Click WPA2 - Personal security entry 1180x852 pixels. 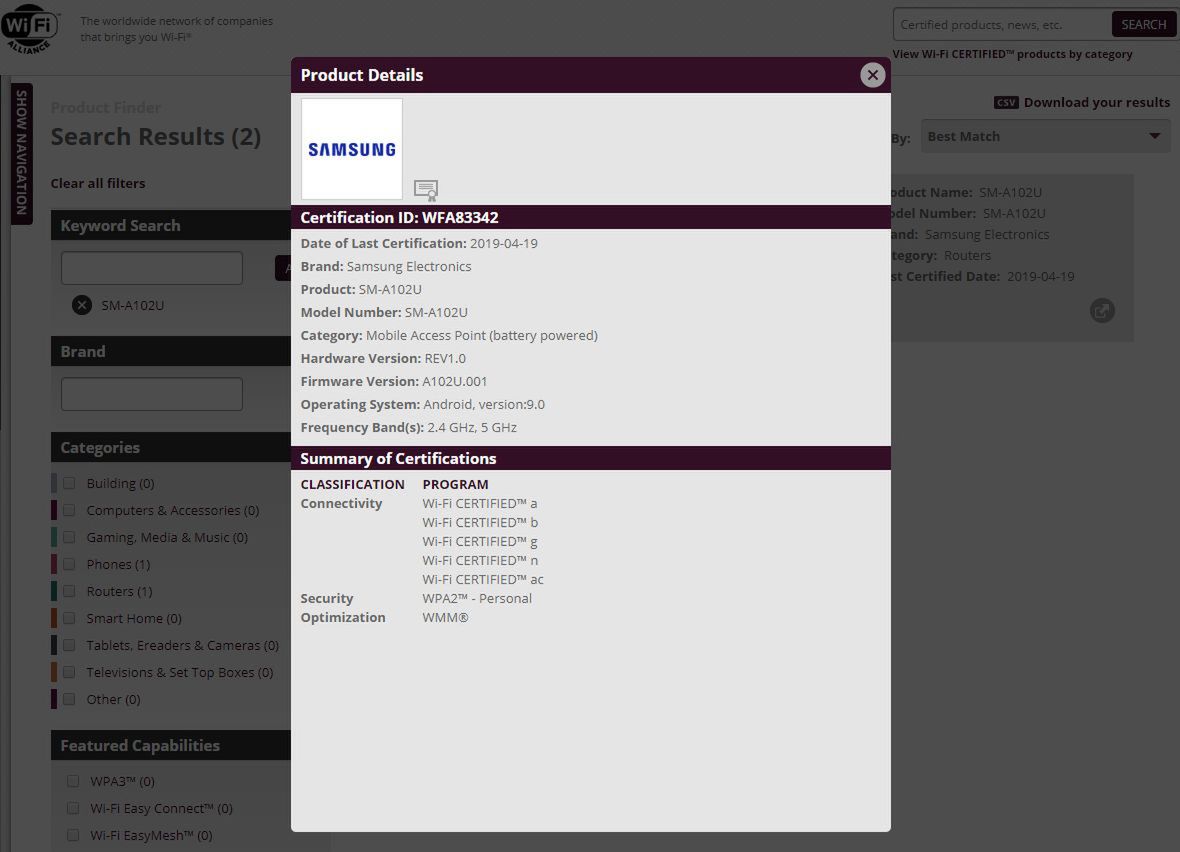coord(477,598)
